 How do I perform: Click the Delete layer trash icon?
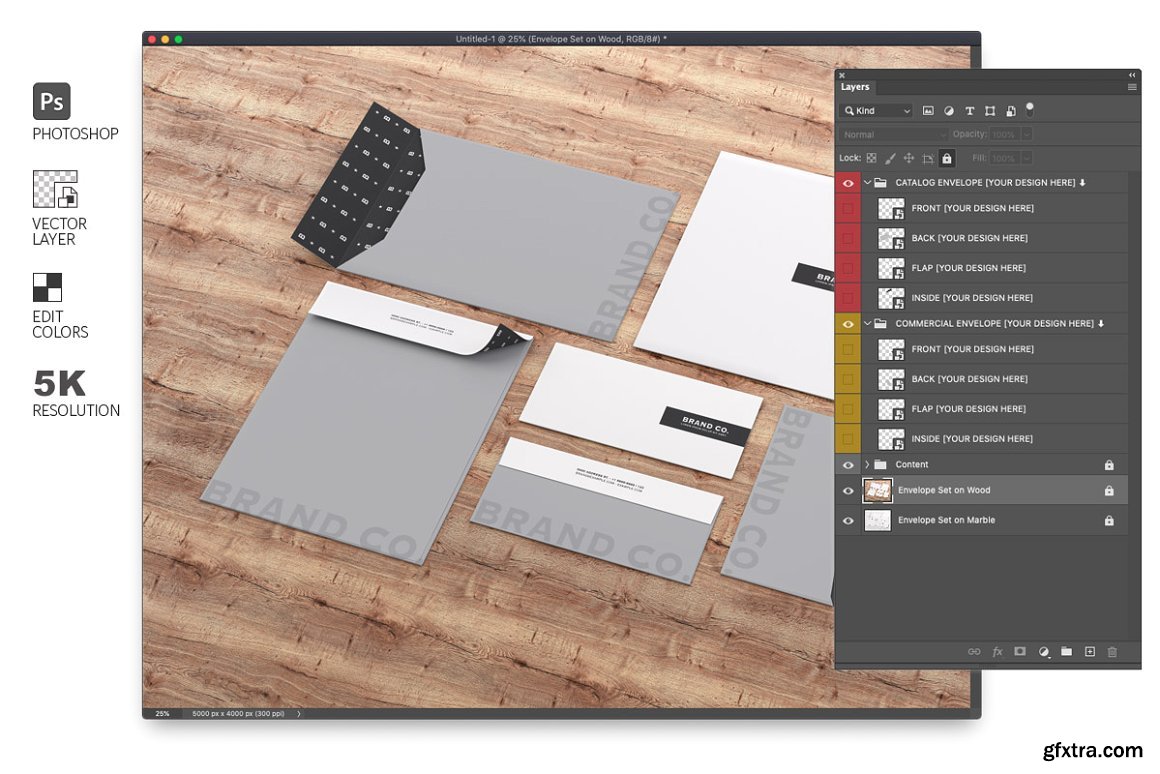tap(1112, 652)
